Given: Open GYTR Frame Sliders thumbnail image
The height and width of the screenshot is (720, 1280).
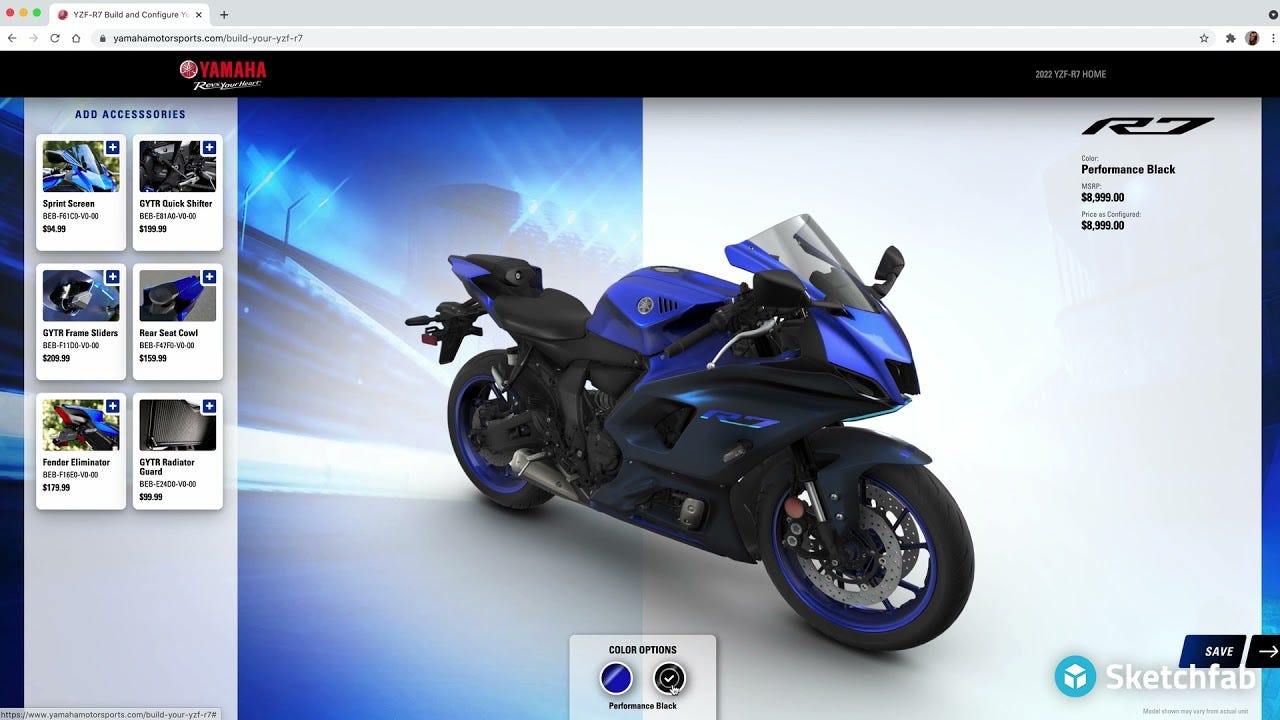Looking at the screenshot, I should pyautogui.click(x=81, y=296).
